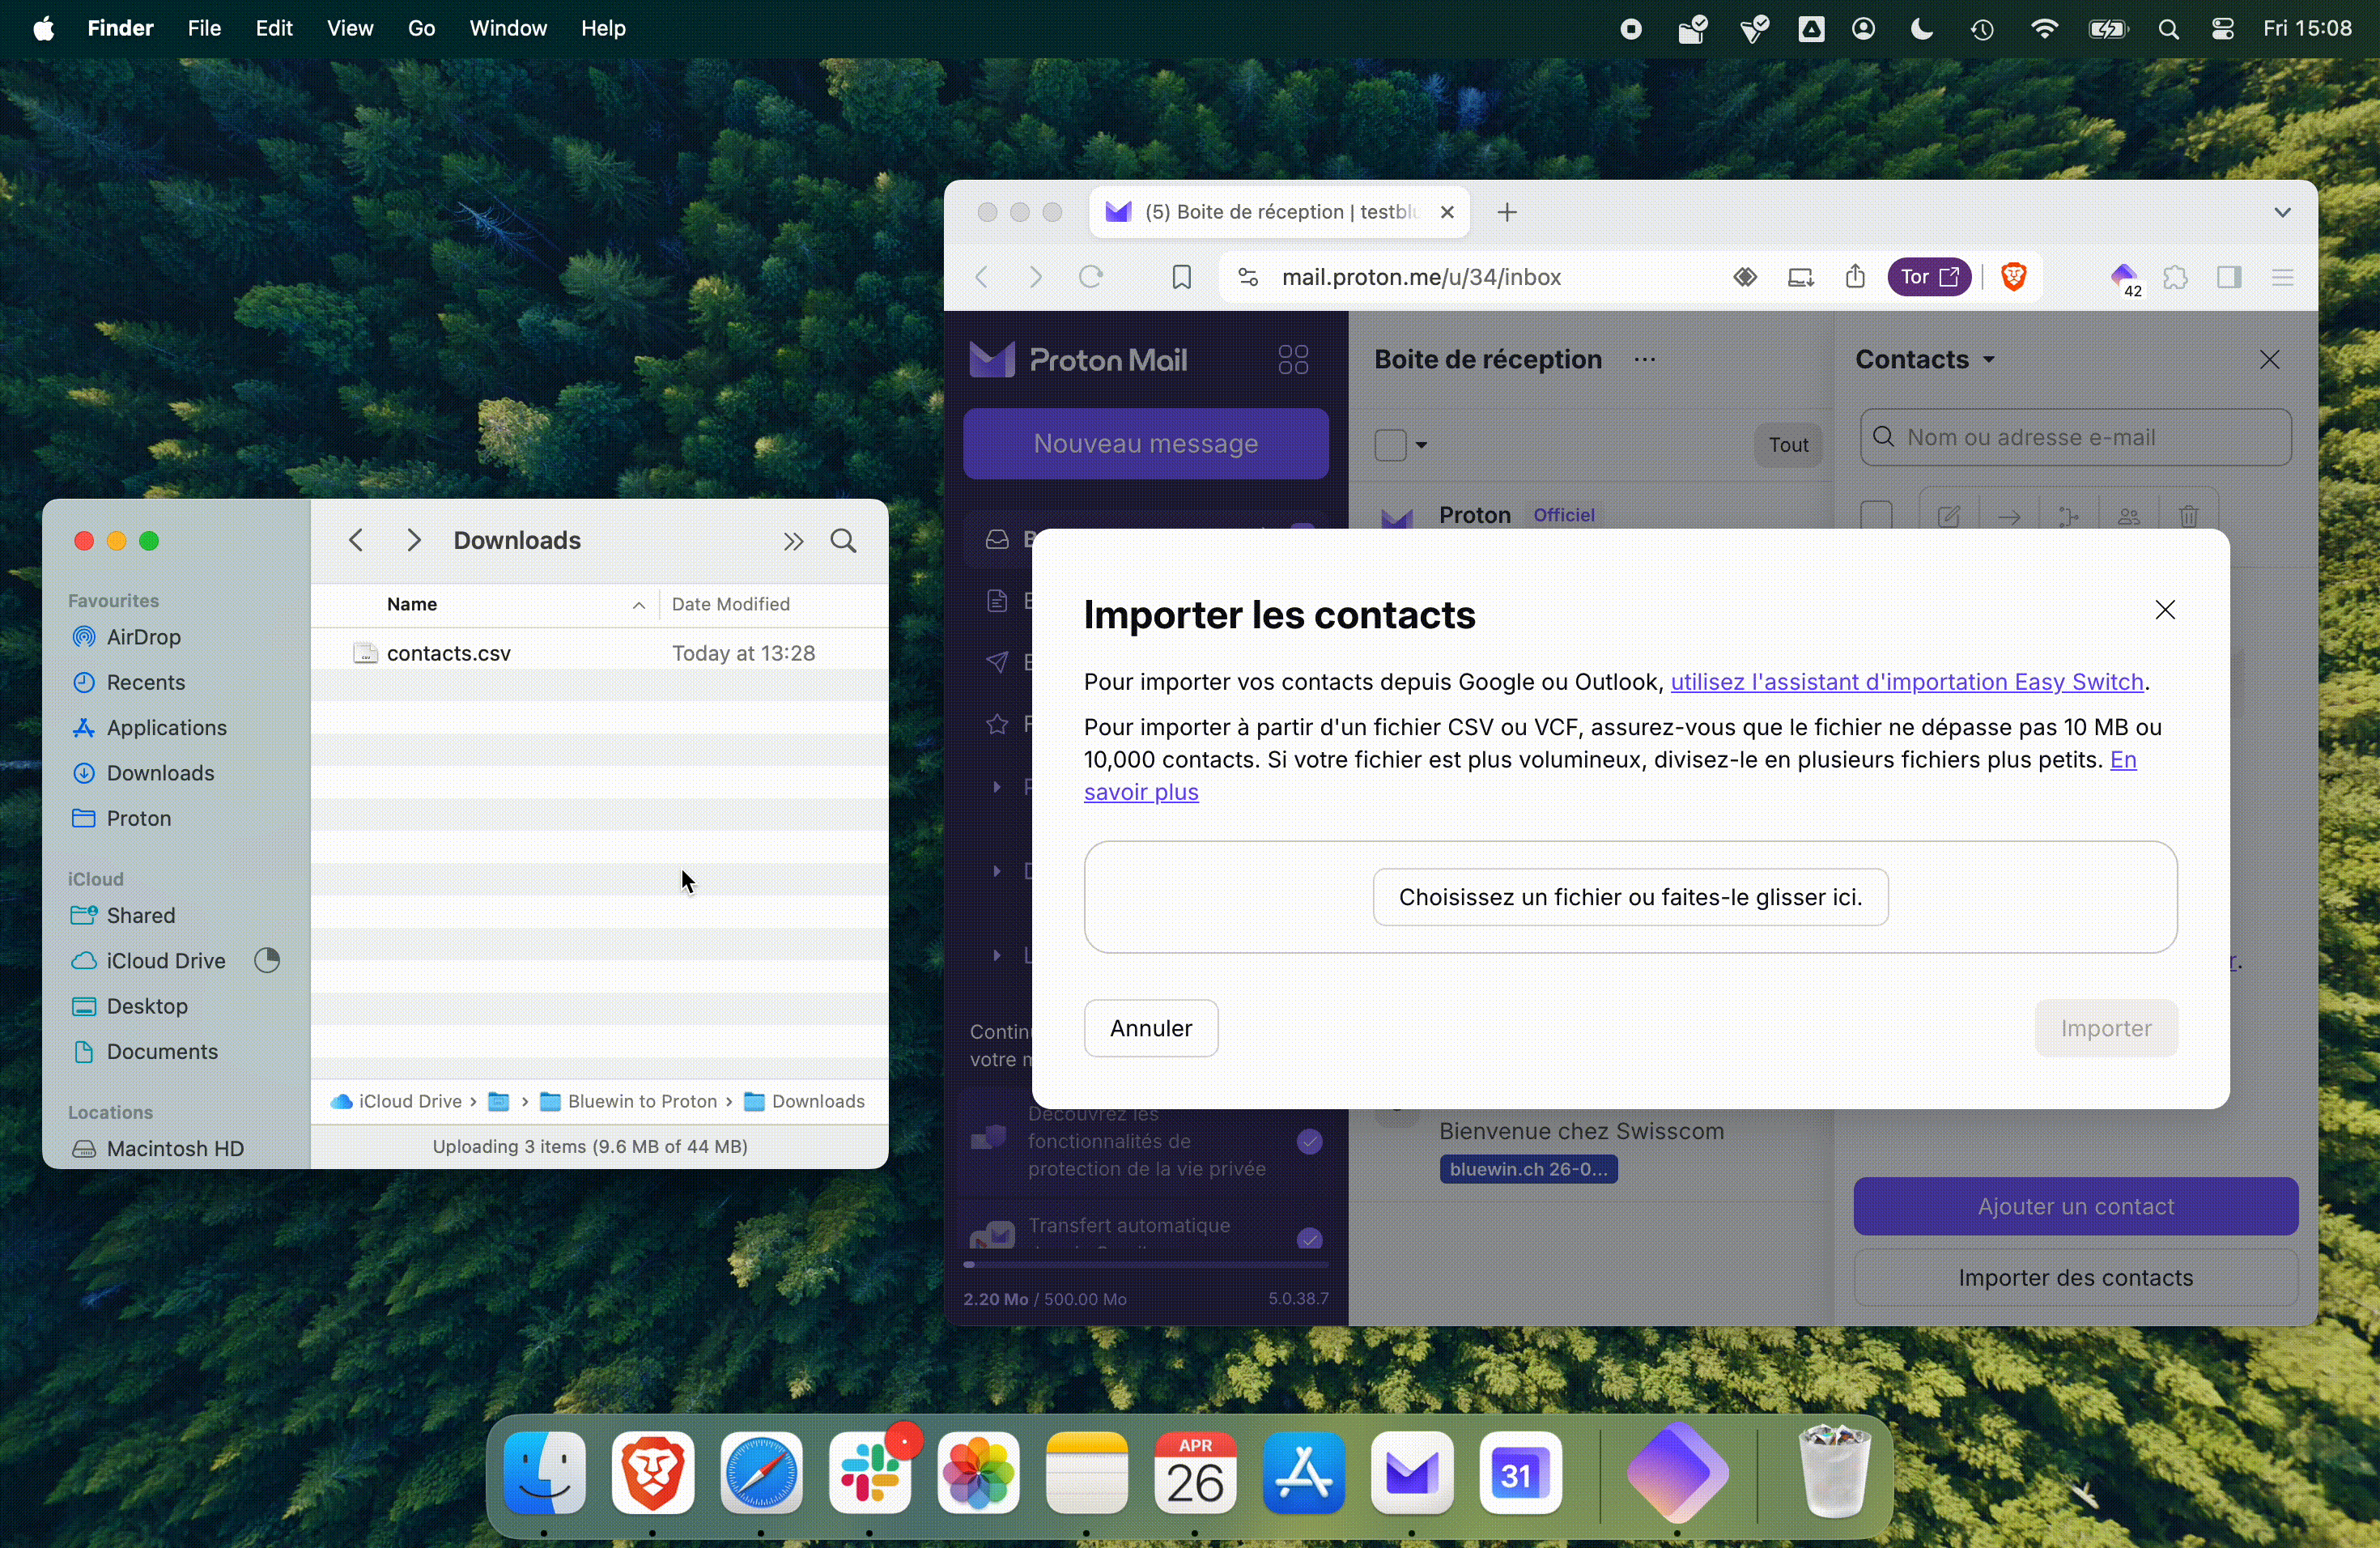Open the Boite de réception more options

[x=1645, y=360]
